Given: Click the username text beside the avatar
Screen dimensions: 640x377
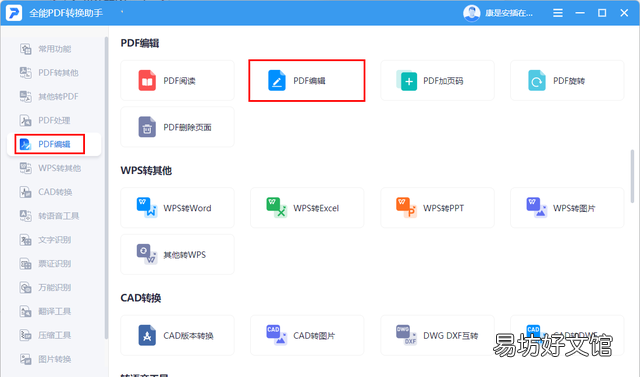Looking at the screenshot, I should point(509,13).
